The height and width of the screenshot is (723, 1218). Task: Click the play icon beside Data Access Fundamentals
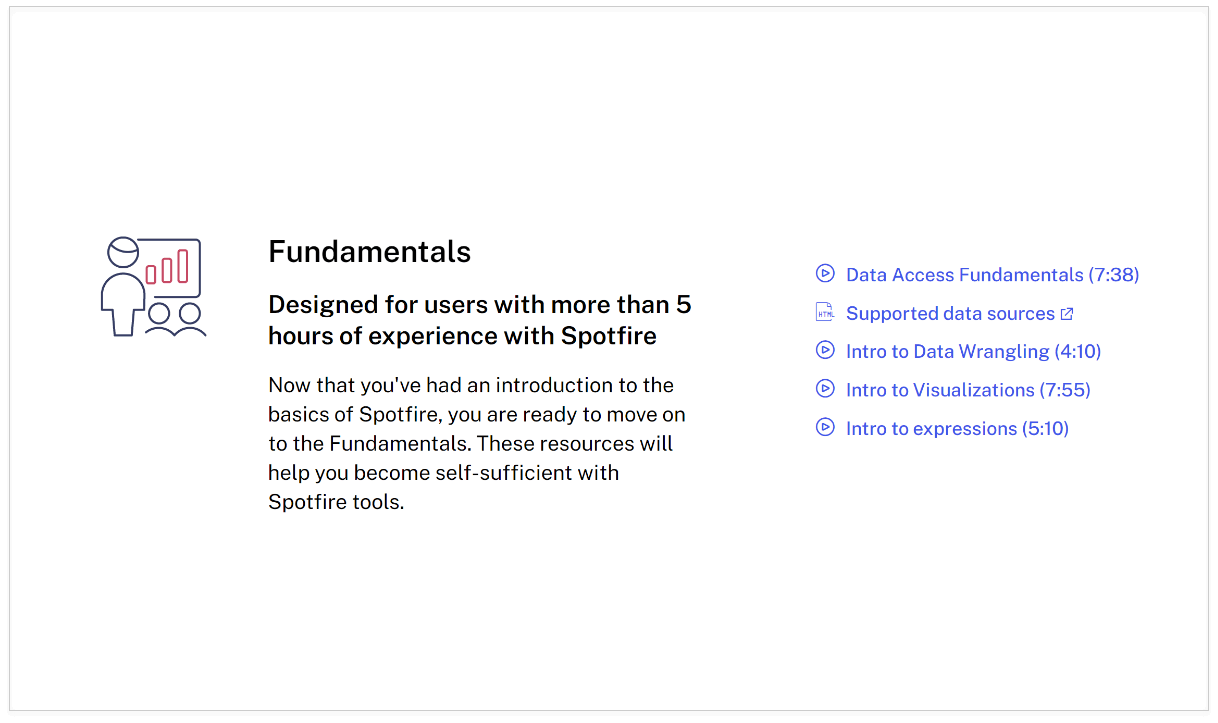825,273
